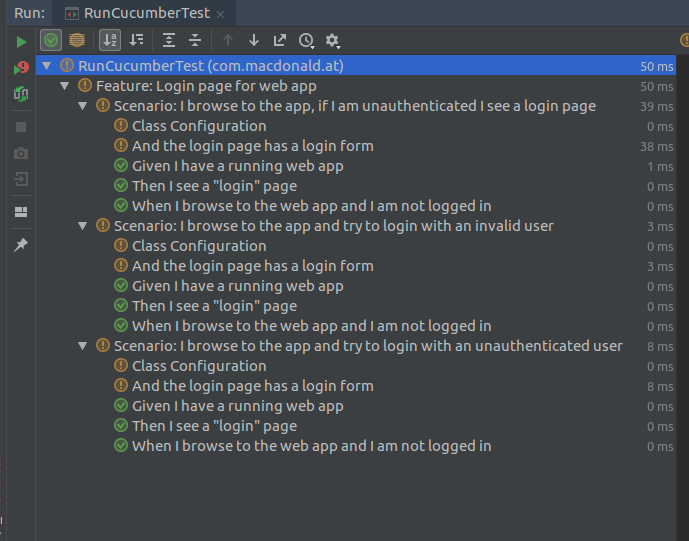
Task: Toggle the Show Ignored tests filter
Action: coord(76,41)
